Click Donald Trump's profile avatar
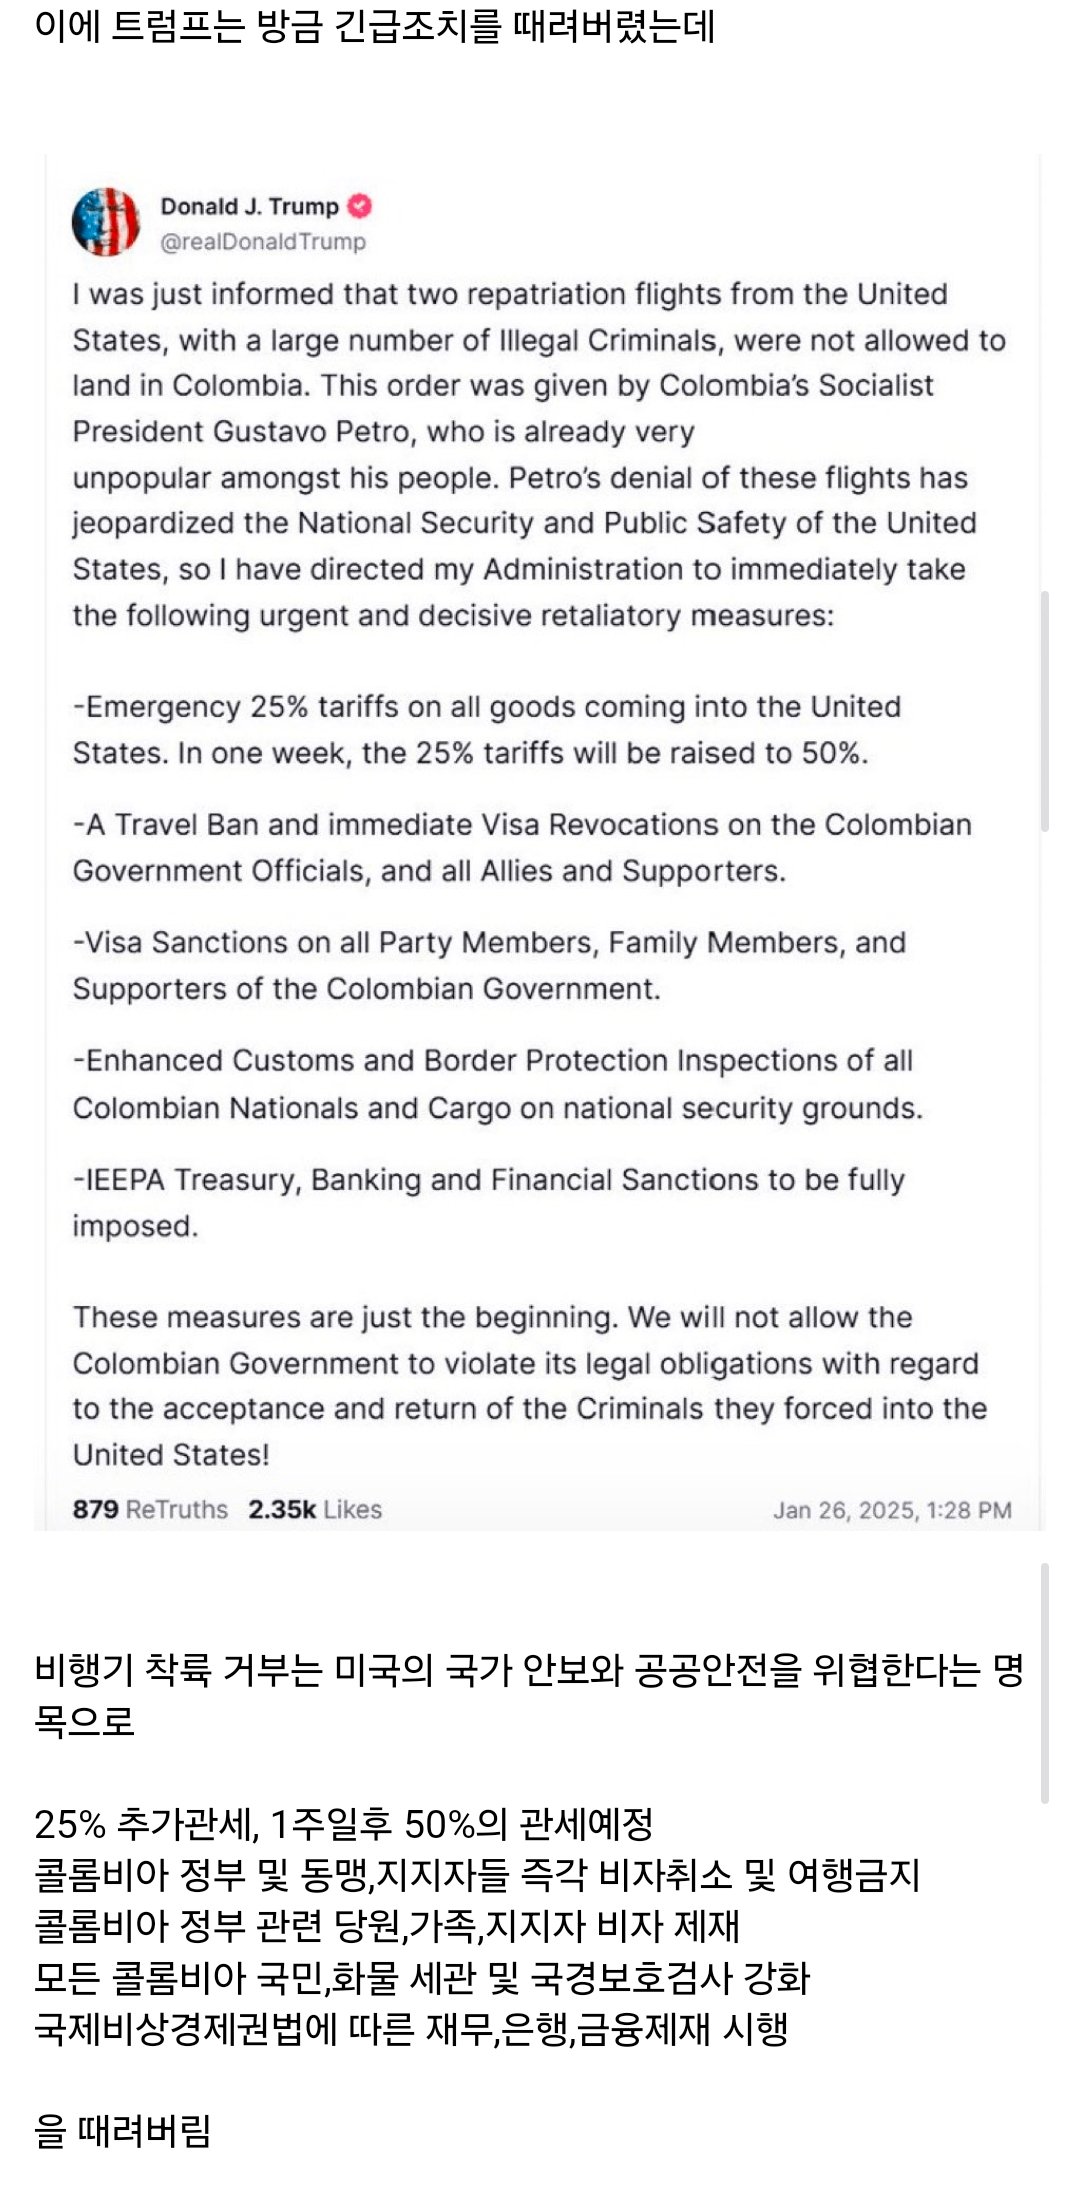Viewport: 1079px width, 2202px height. 105,222
